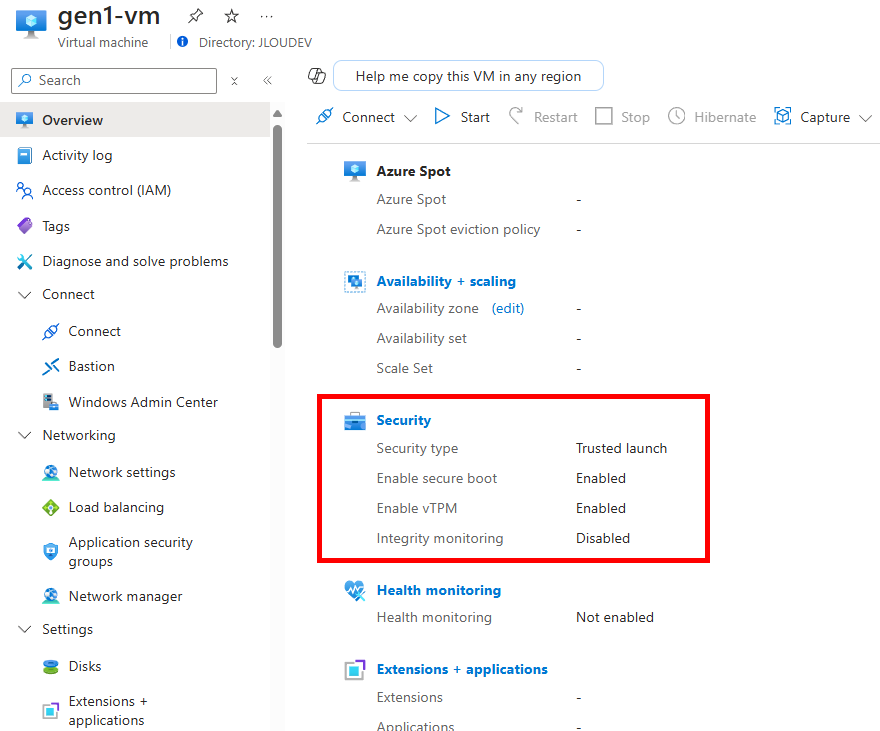Open the Copilot icon beside suggestion
The width and height of the screenshot is (880, 731).
tap(317, 76)
